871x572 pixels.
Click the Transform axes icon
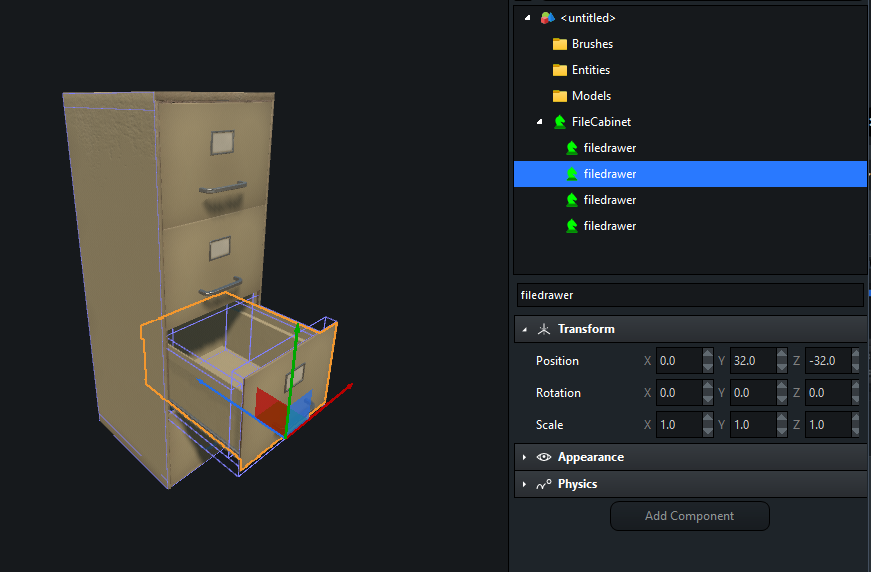[x=544, y=329]
